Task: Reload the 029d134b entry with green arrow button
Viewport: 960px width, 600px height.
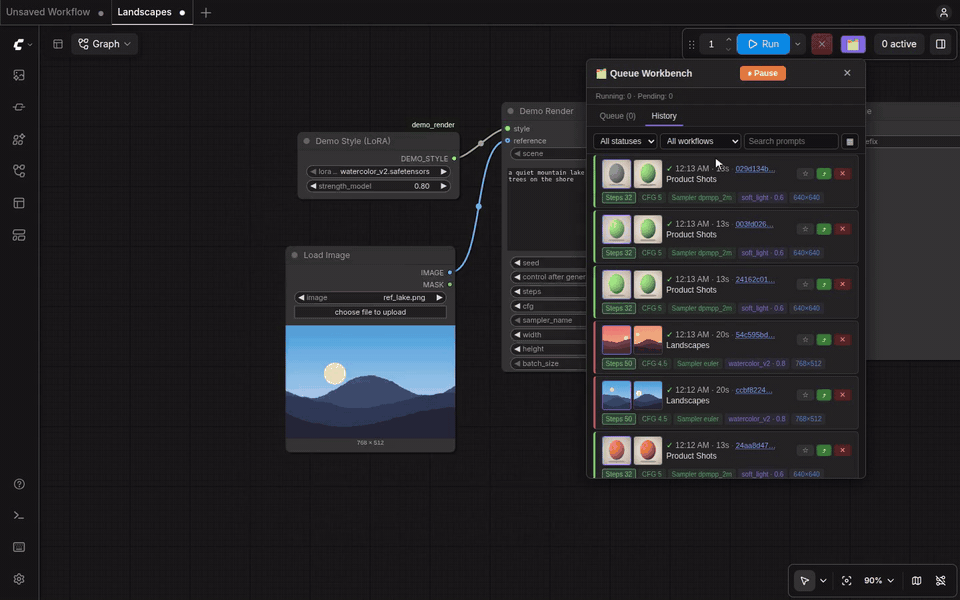Action: (x=824, y=174)
